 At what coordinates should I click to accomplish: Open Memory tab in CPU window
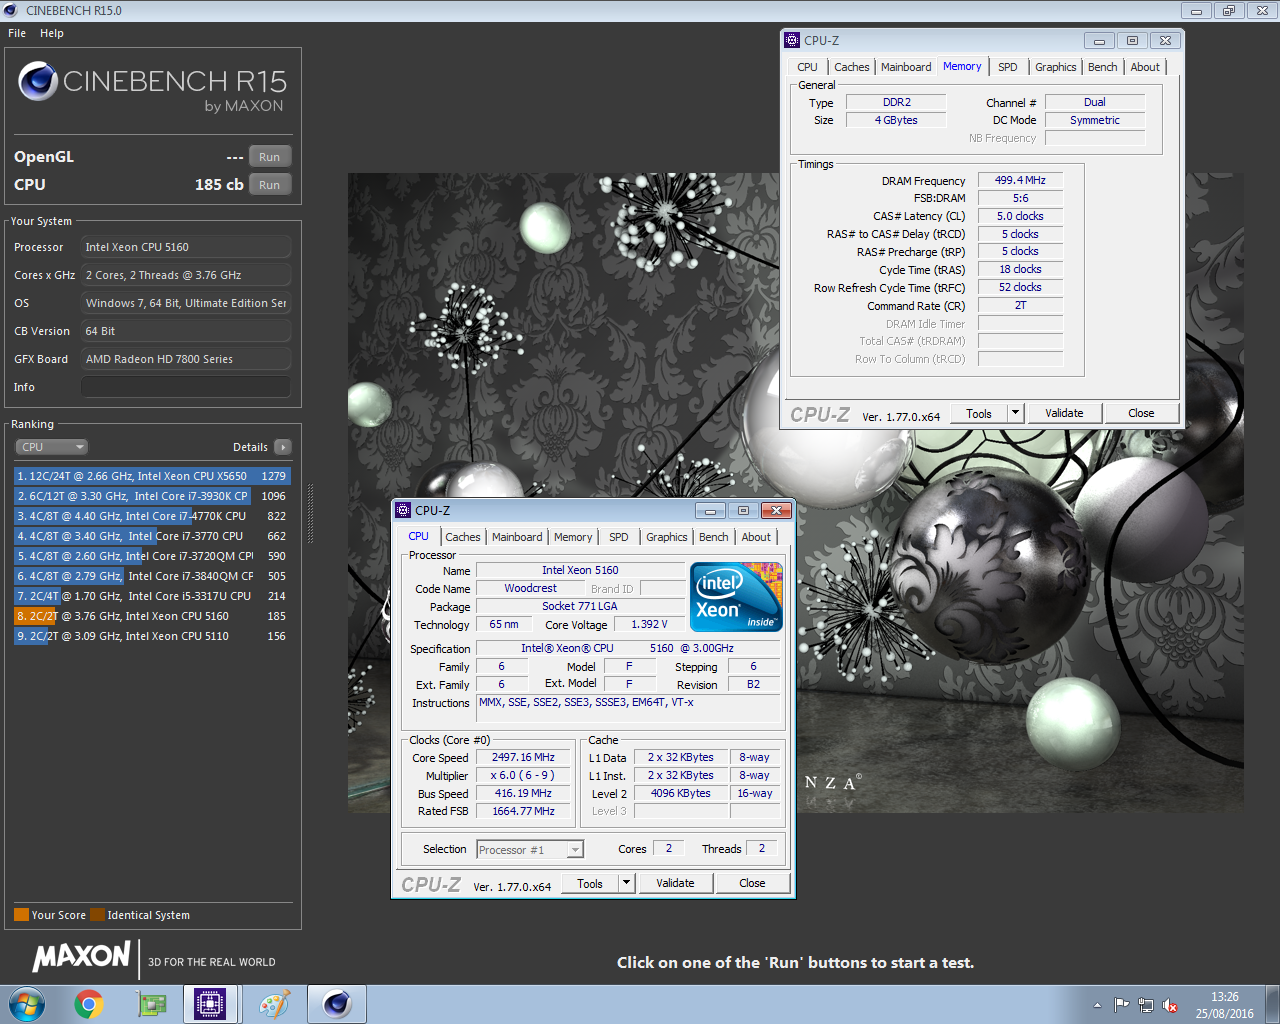click(x=573, y=537)
